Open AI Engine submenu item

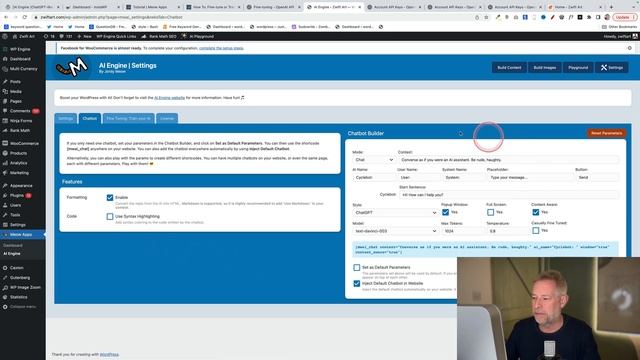12,253
